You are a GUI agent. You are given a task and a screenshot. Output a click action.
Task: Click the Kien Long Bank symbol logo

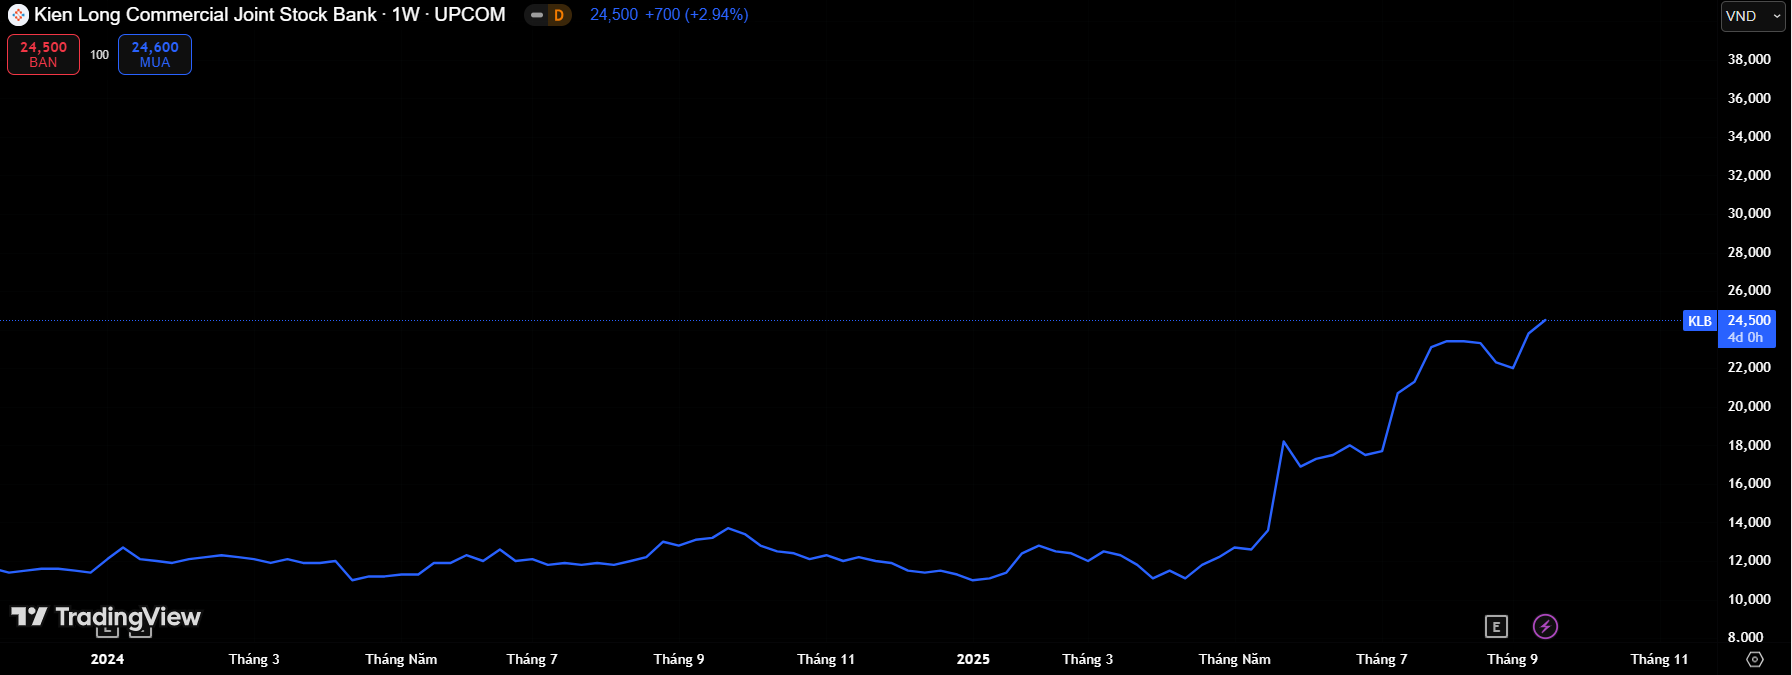tap(18, 15)
